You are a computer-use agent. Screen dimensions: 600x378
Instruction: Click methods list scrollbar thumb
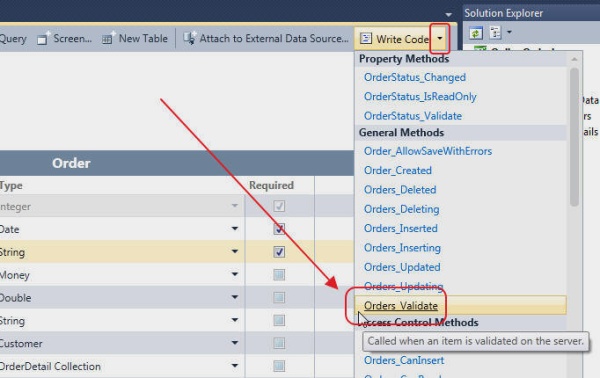(x=574, y=137)
